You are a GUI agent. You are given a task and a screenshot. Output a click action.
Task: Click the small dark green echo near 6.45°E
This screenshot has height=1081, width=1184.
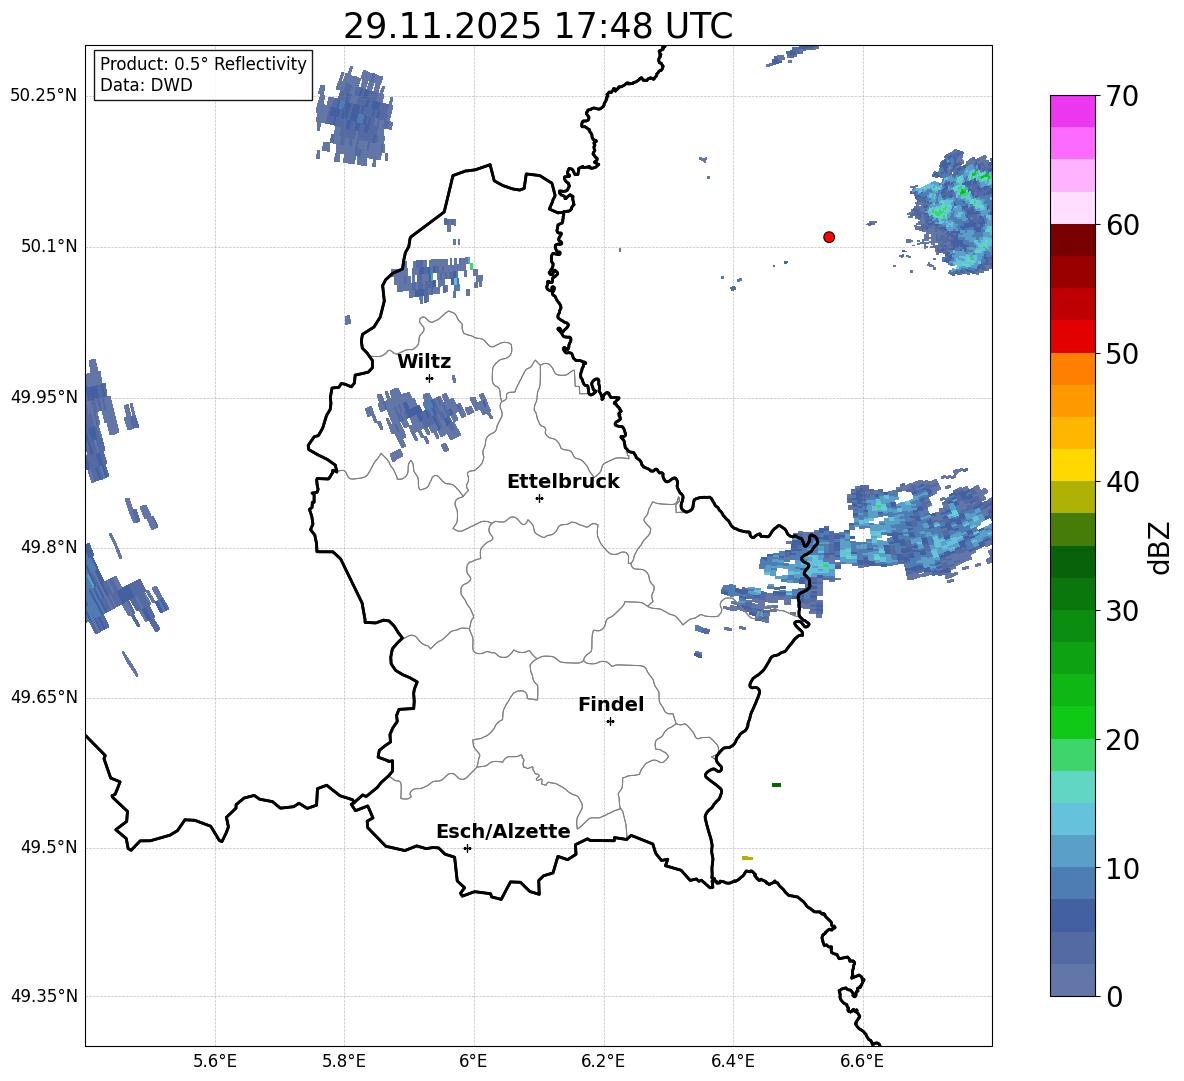tap(776, 785)
